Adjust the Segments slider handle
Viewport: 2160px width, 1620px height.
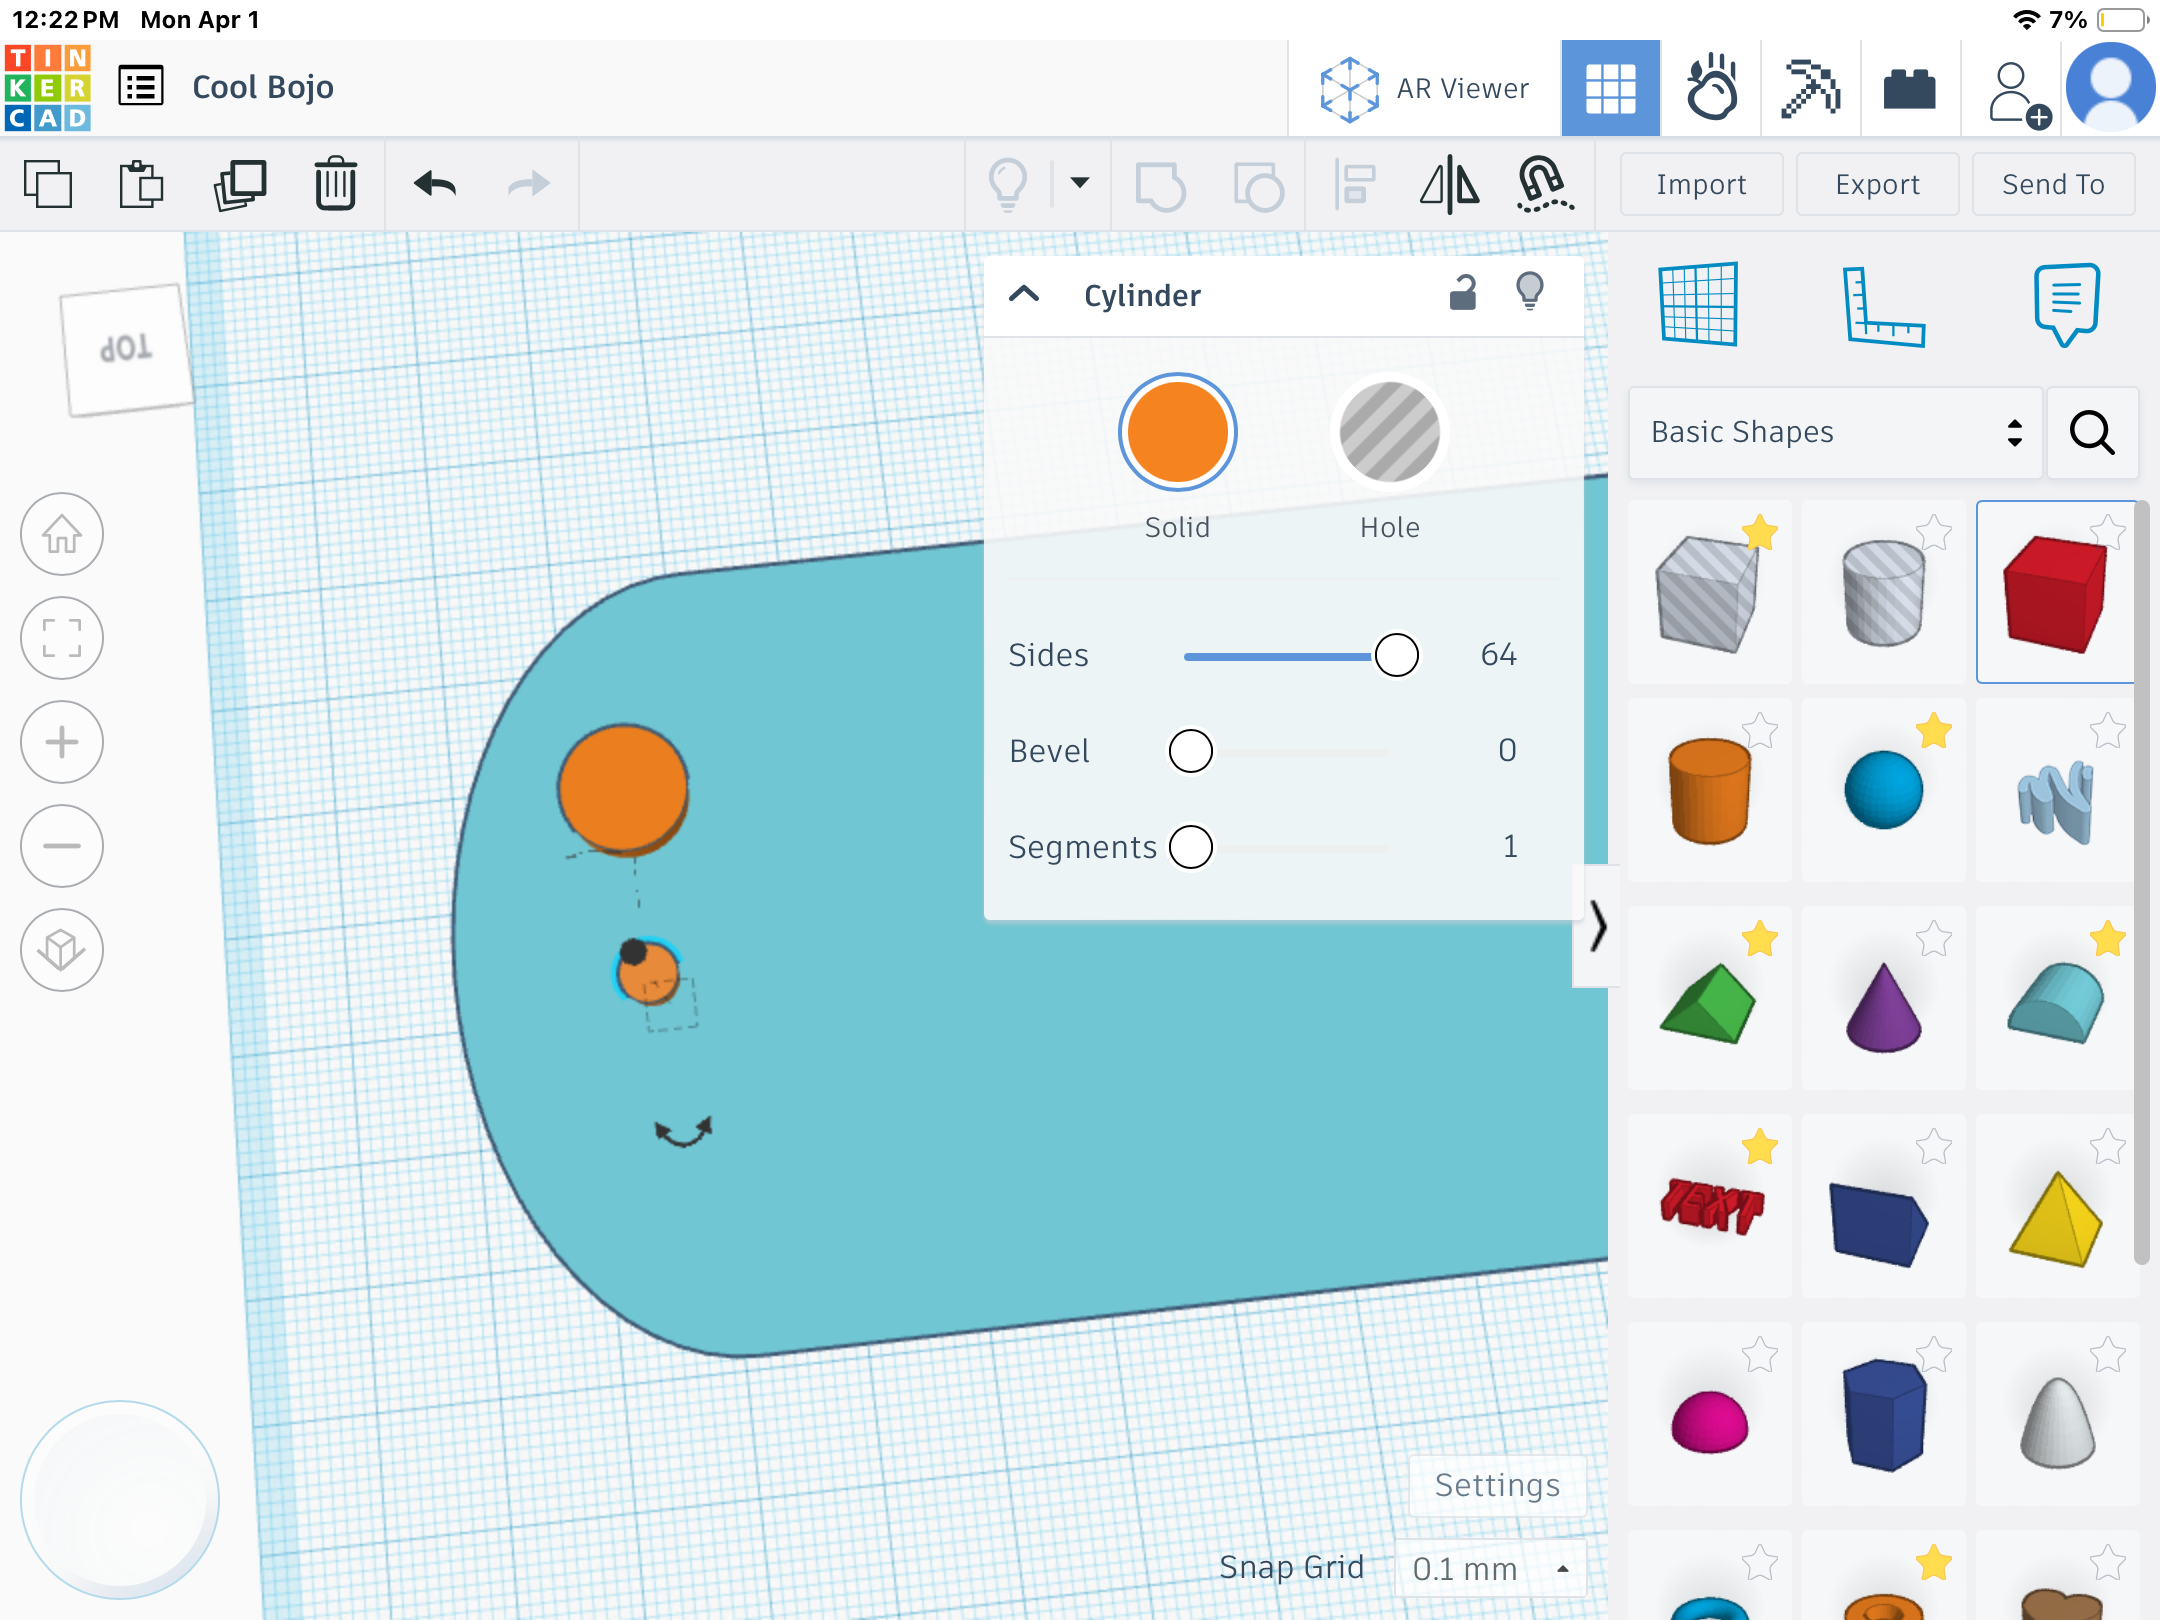point(1190,847)
